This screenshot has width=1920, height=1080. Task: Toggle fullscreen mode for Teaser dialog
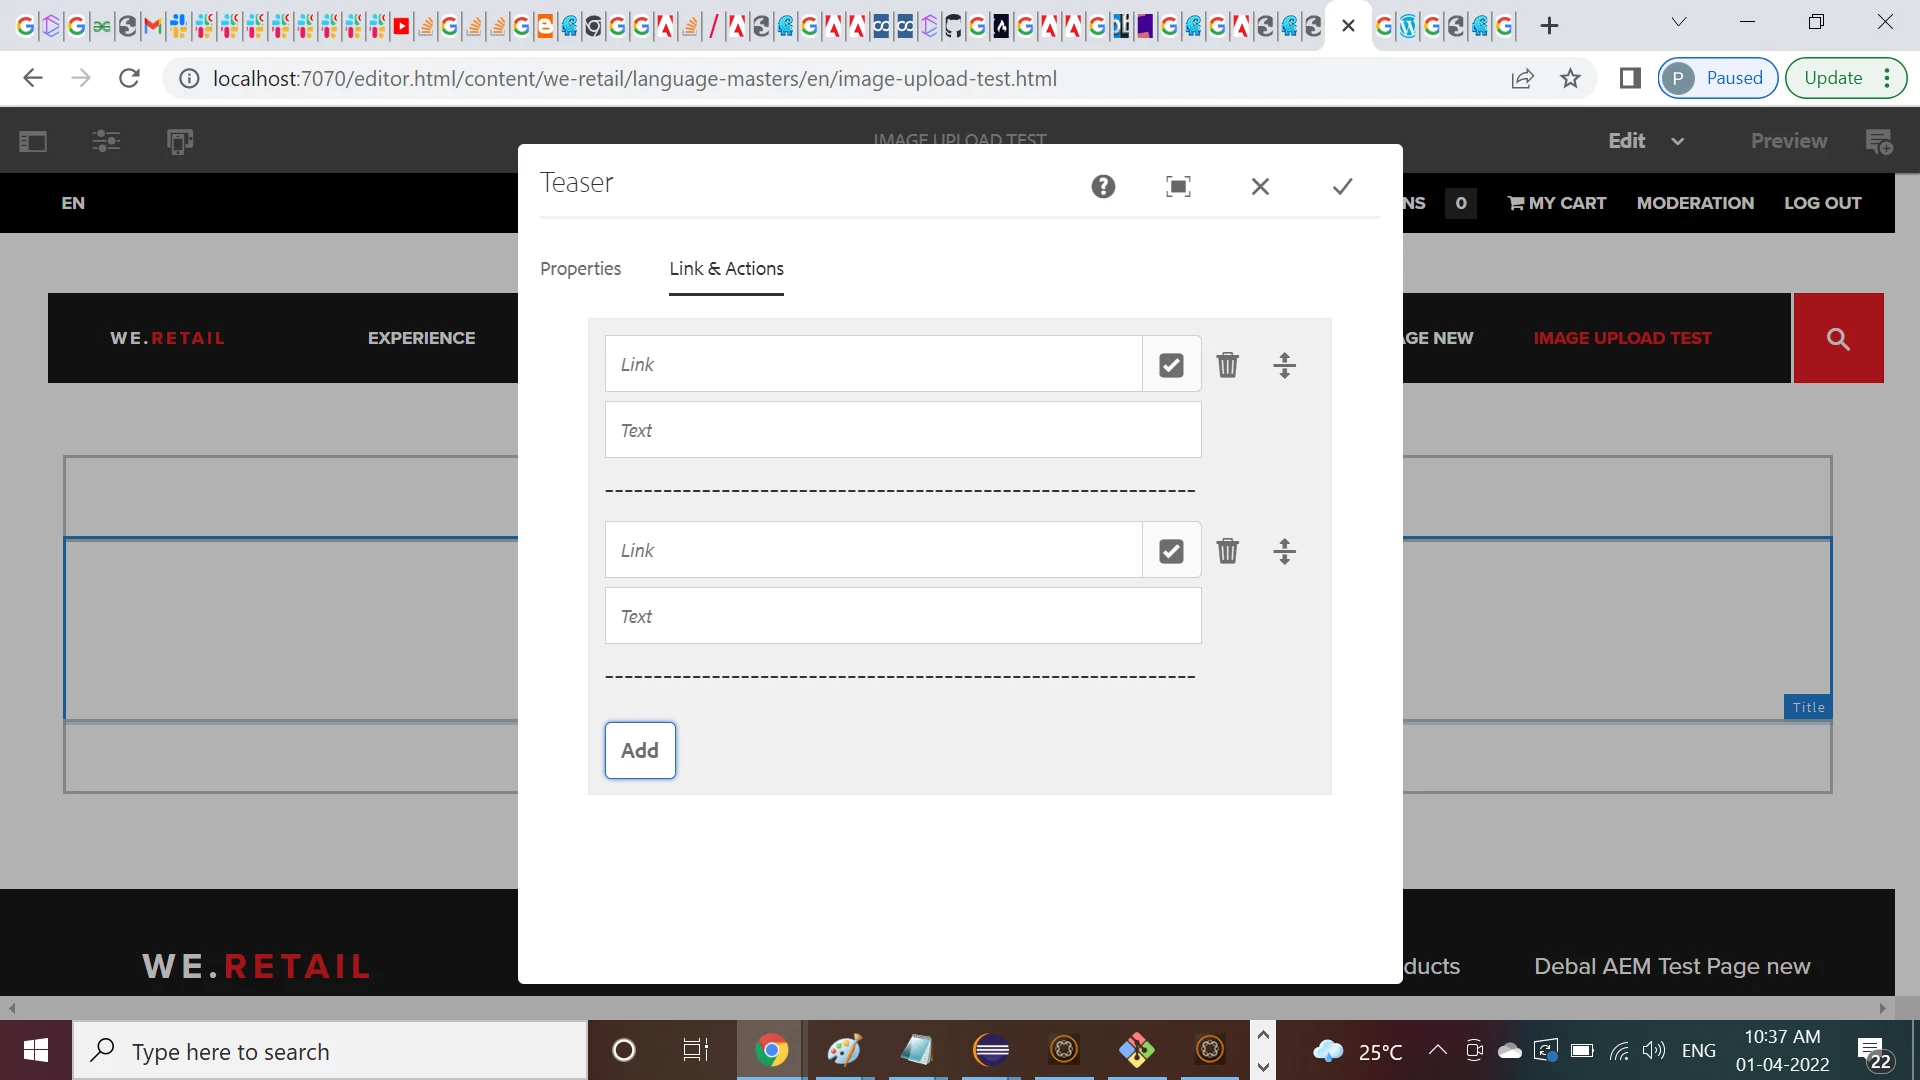click(x=1178, y=186)
